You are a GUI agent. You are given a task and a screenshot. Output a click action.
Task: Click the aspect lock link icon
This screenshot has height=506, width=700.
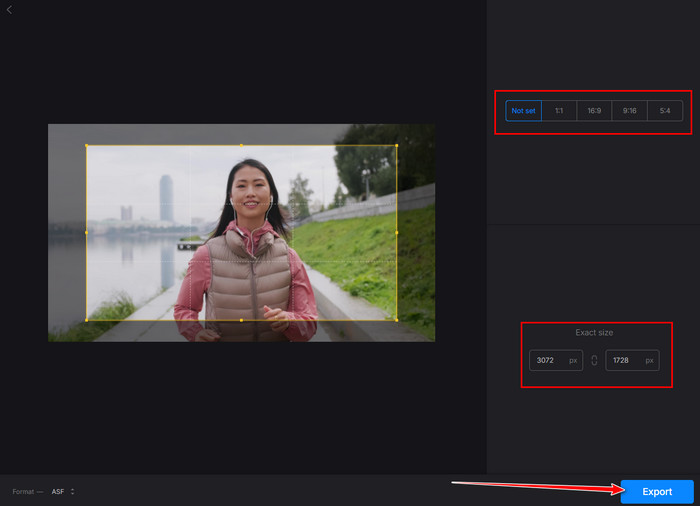click(594, 360)
